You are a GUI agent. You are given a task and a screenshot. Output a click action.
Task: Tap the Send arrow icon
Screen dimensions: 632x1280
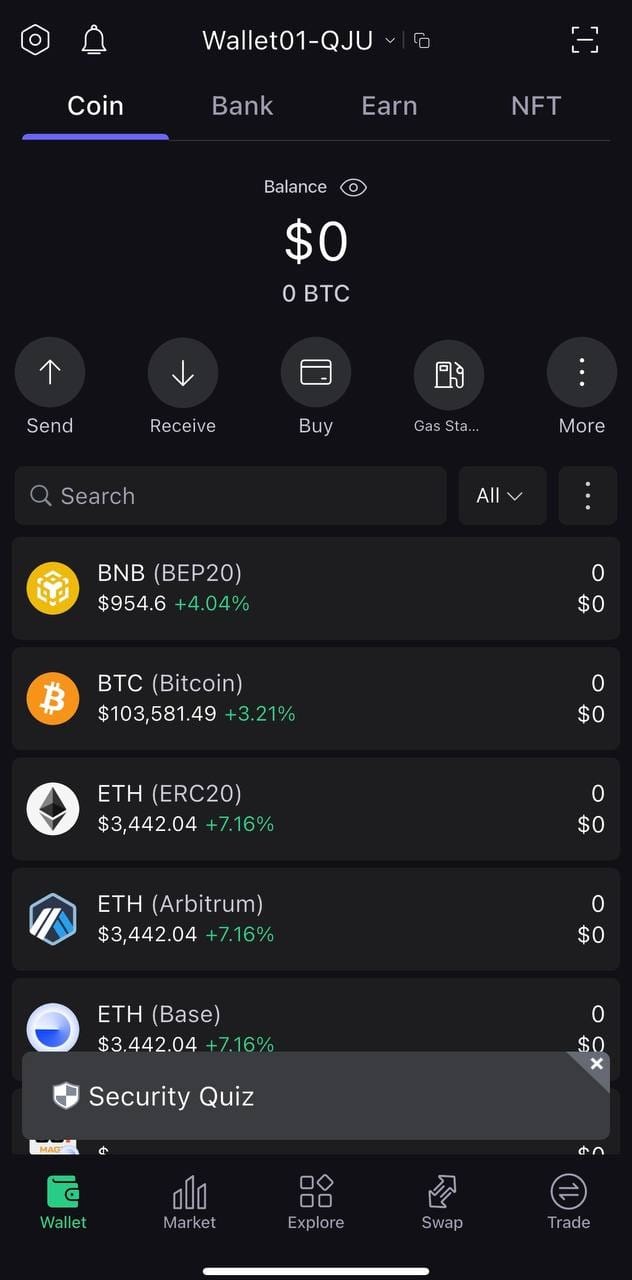tap(50, 373)
